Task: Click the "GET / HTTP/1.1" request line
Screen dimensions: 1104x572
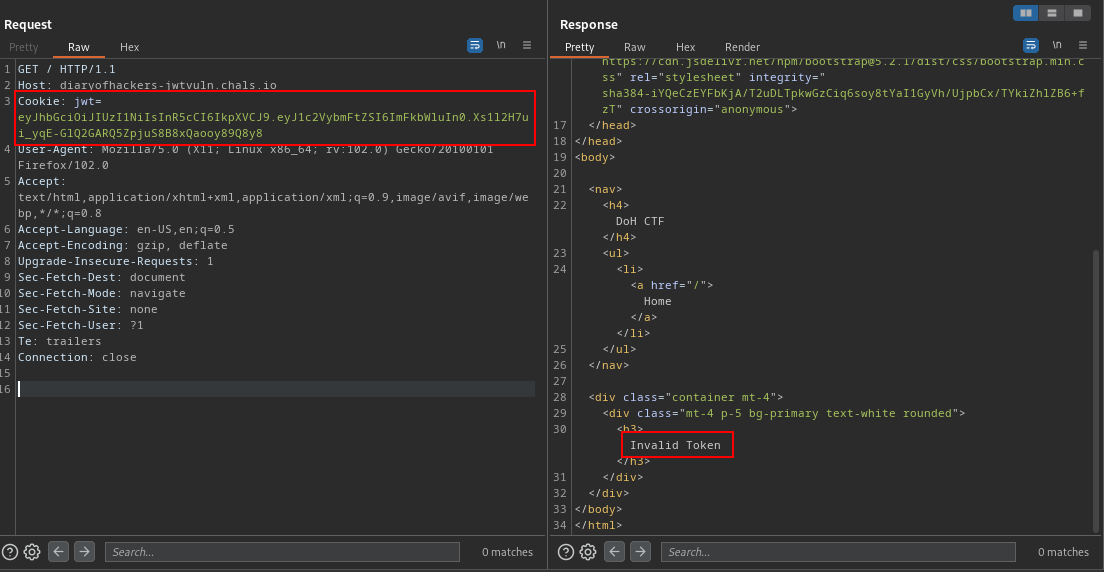Action: pos(66,69)
